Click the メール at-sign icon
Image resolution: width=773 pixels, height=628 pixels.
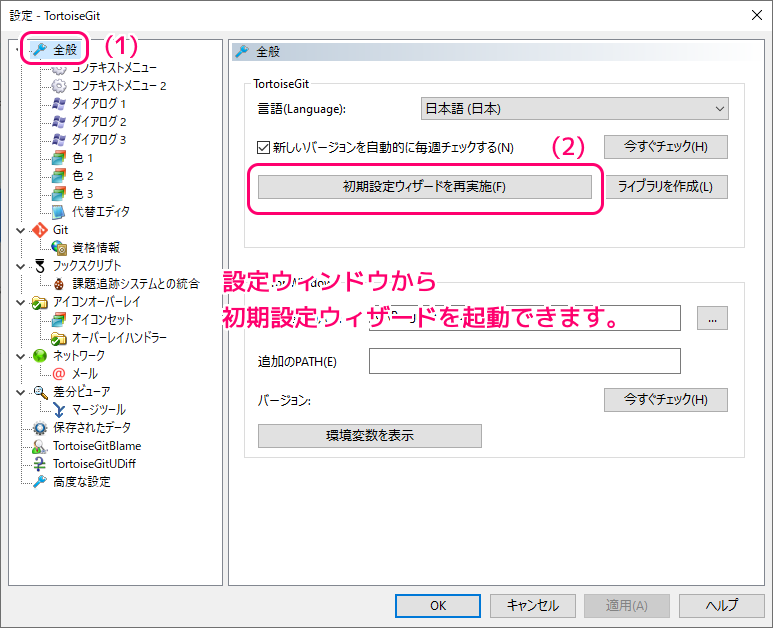click(59, 374)
